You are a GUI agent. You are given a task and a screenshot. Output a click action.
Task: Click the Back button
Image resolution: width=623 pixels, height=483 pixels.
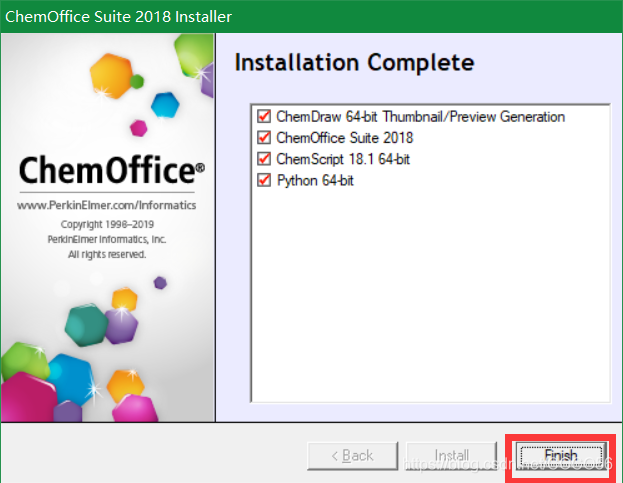[x=353, y=456]
